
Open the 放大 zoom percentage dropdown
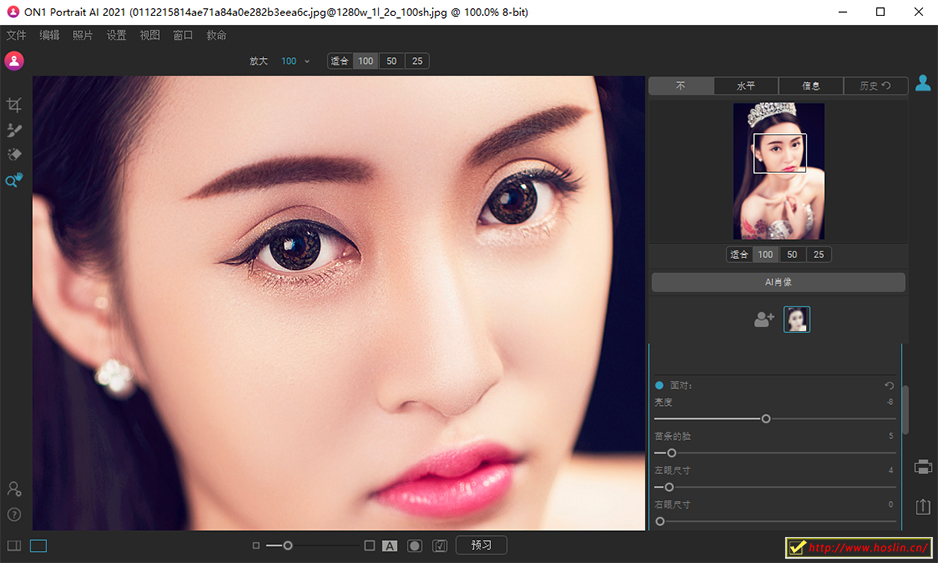point(295,62)
